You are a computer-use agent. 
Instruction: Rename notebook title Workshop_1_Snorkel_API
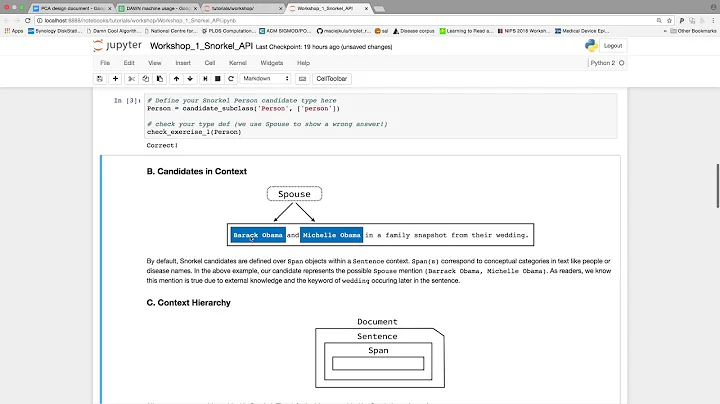tap(201, 46)
